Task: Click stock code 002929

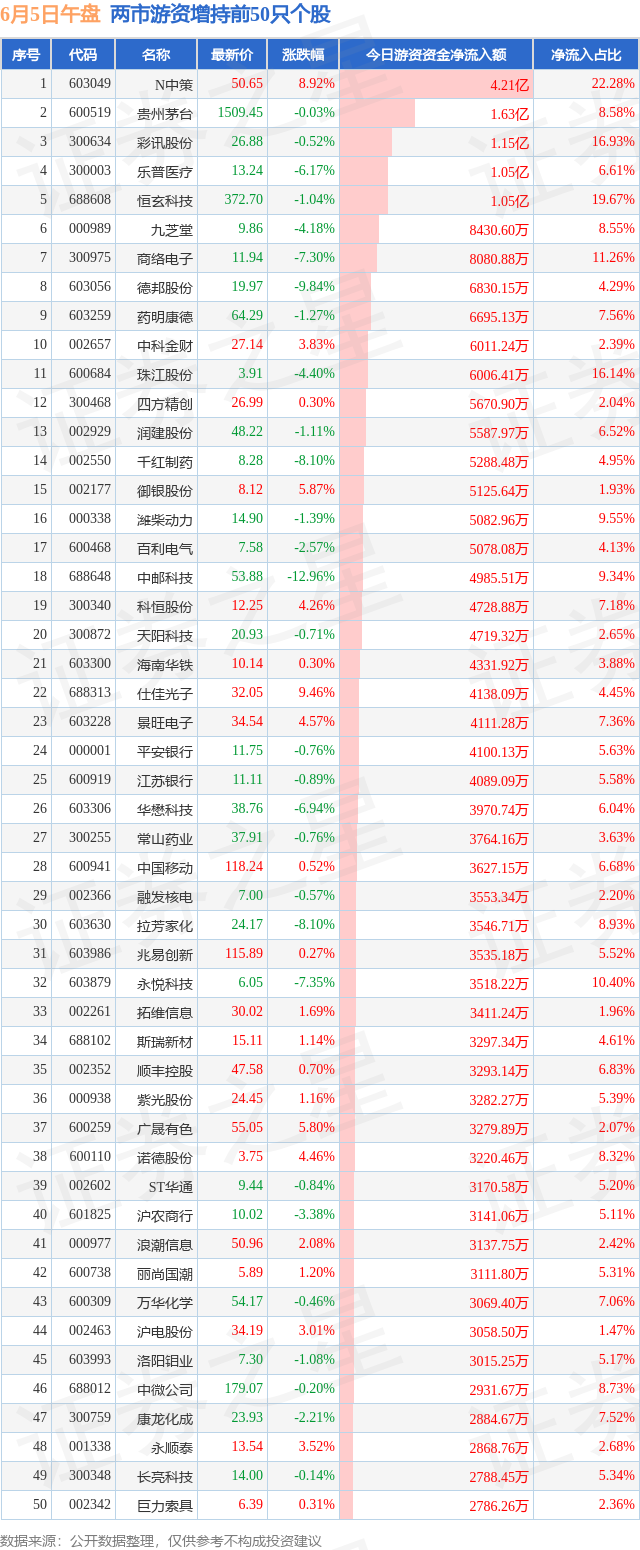Action: click(x=89, y=432)
